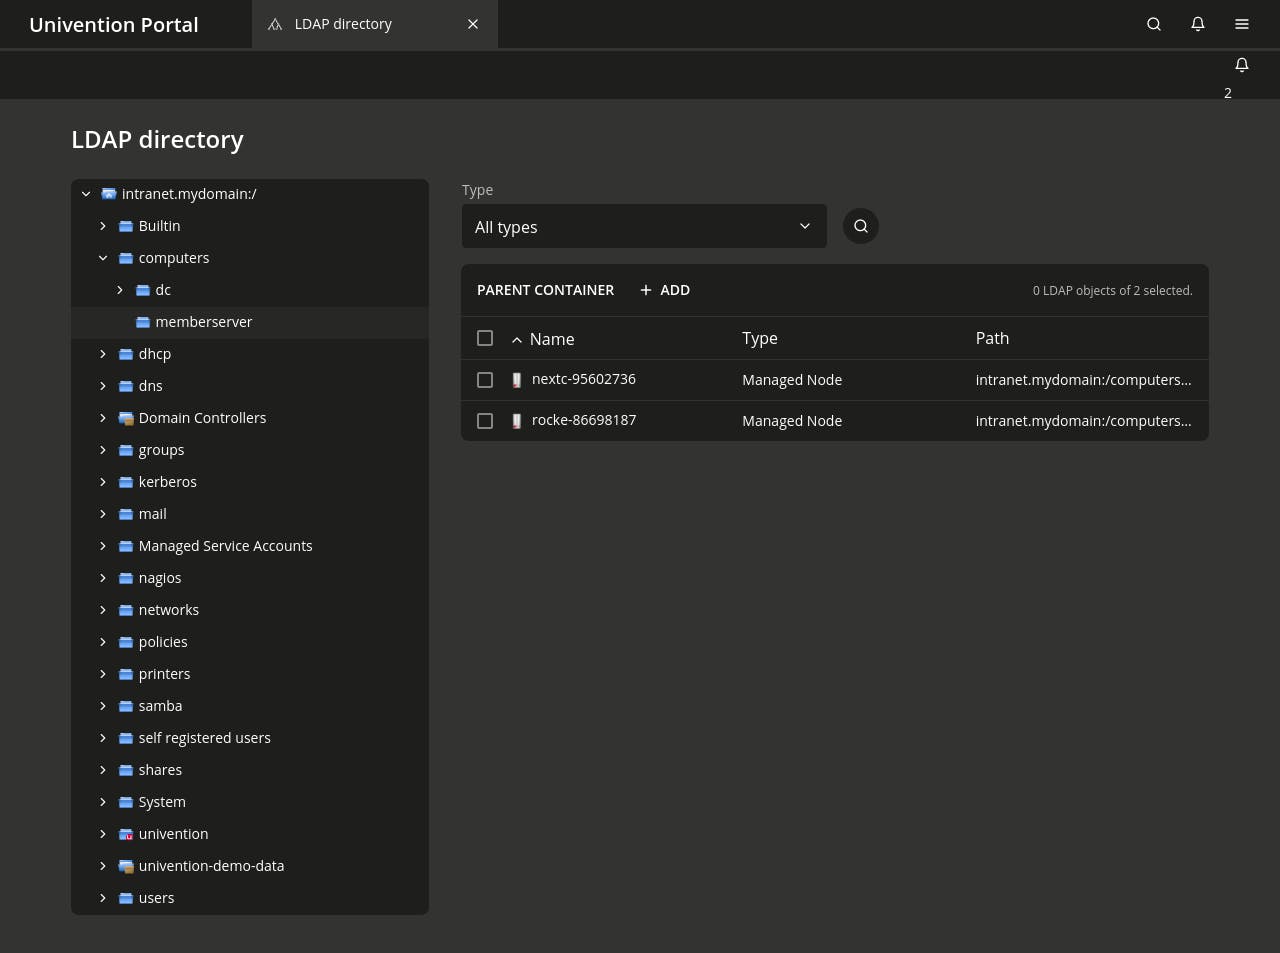Tick the checkbox for rocke-86698187
Screen dimensions: 1280x953
point(485,421)
